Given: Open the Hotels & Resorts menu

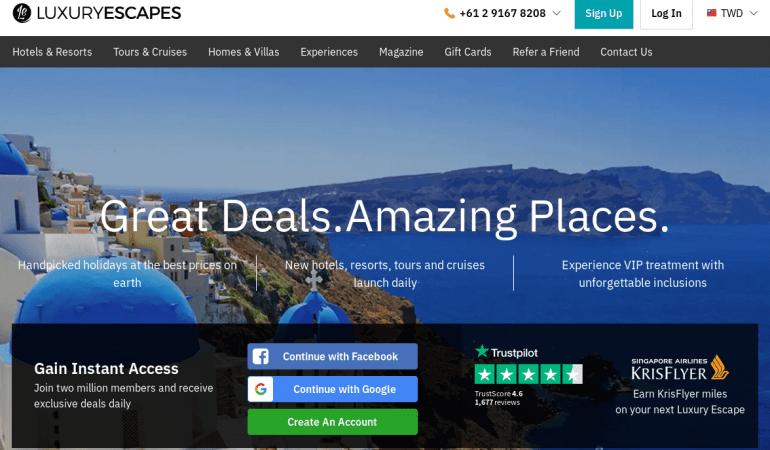Looking at the screenshot, I should point(52,52).
